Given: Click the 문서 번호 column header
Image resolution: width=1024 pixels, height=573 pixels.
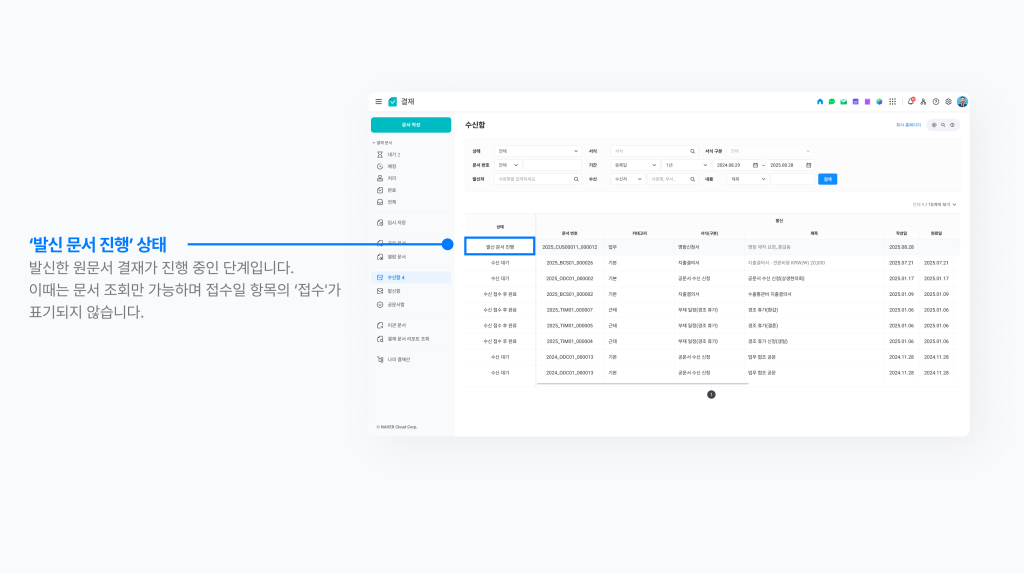Looking at the screenshot, I should click(x=569, y=233).
